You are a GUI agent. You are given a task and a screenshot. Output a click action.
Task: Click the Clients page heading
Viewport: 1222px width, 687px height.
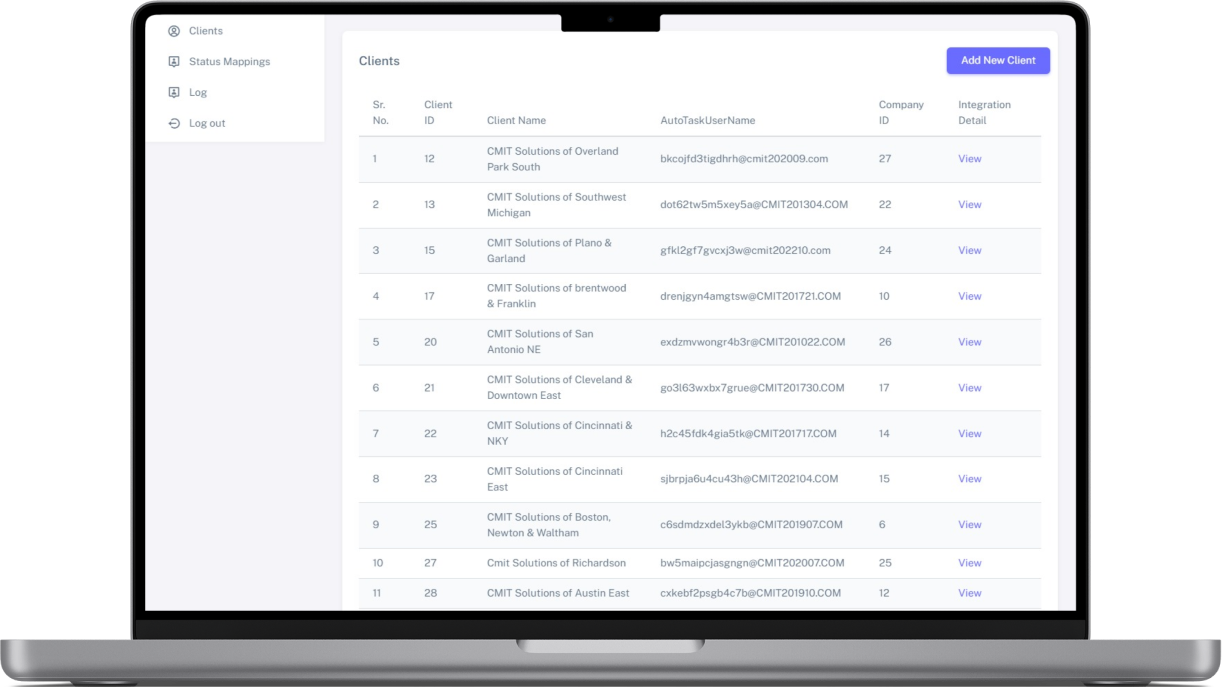379,61
